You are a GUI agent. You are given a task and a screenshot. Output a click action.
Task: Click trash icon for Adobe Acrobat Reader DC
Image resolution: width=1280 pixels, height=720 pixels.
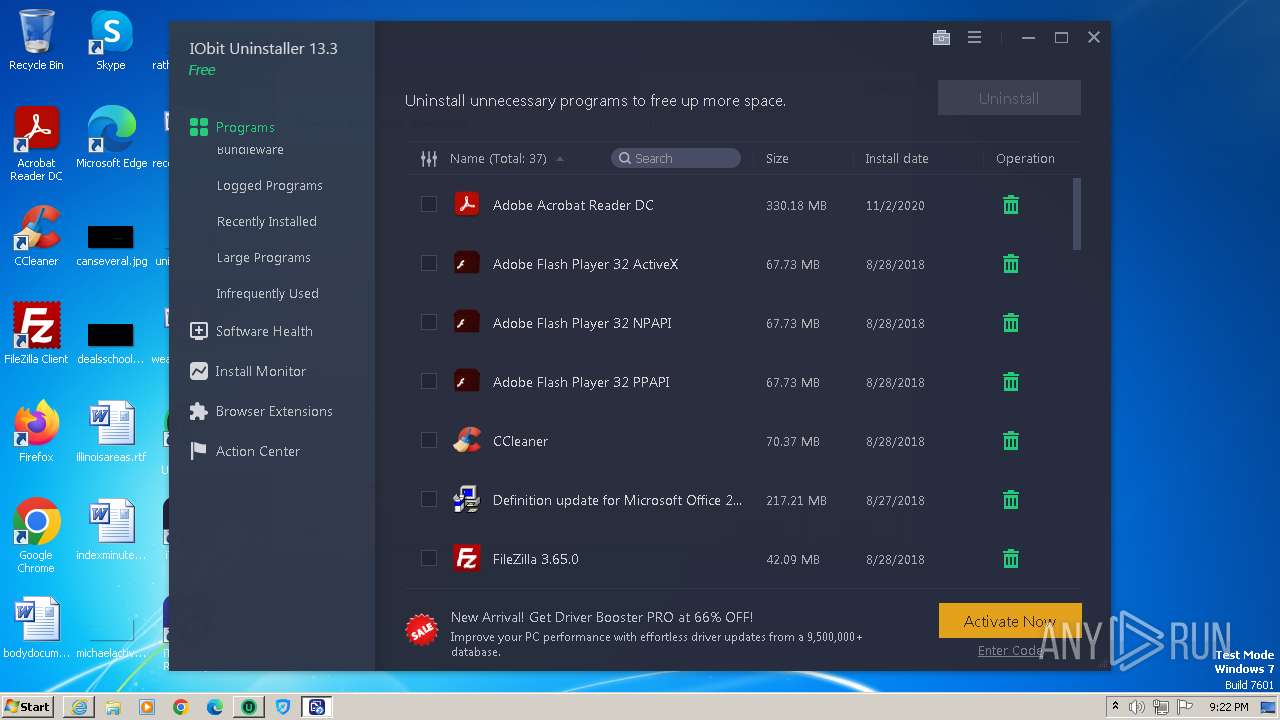[1011, 205]
